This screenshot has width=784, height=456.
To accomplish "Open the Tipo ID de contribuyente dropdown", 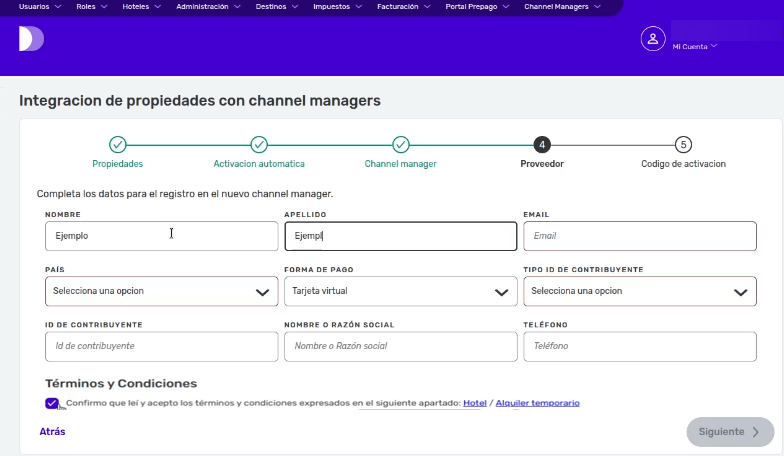I will point(639,291).
